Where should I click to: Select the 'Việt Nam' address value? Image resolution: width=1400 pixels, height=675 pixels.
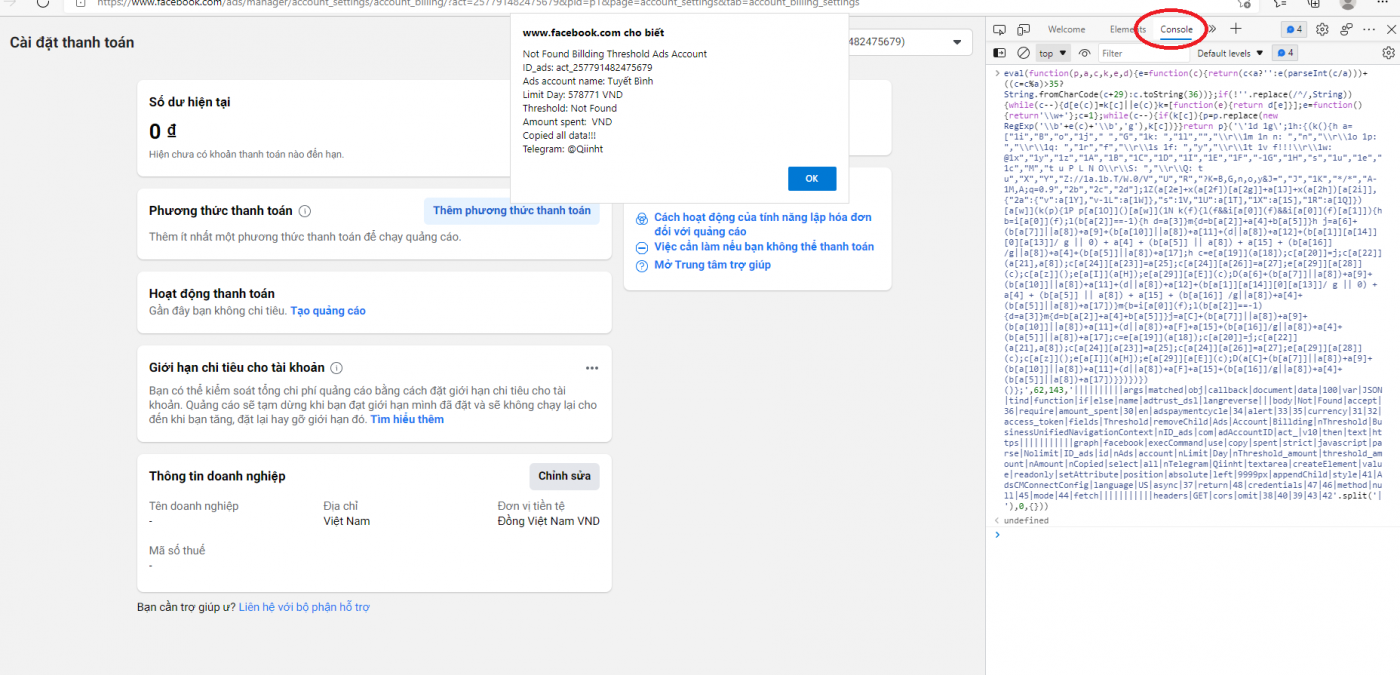click(346, 522)
